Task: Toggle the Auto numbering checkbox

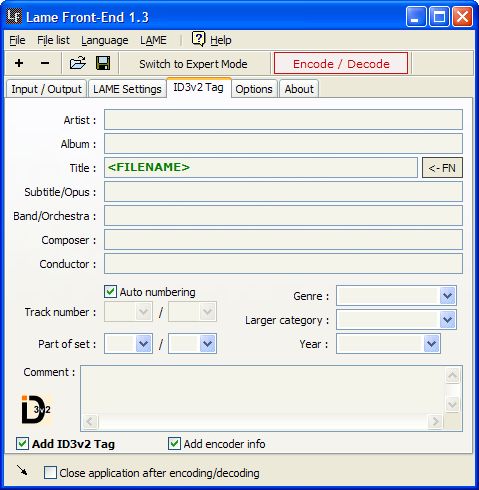Action: click(110, 292)
